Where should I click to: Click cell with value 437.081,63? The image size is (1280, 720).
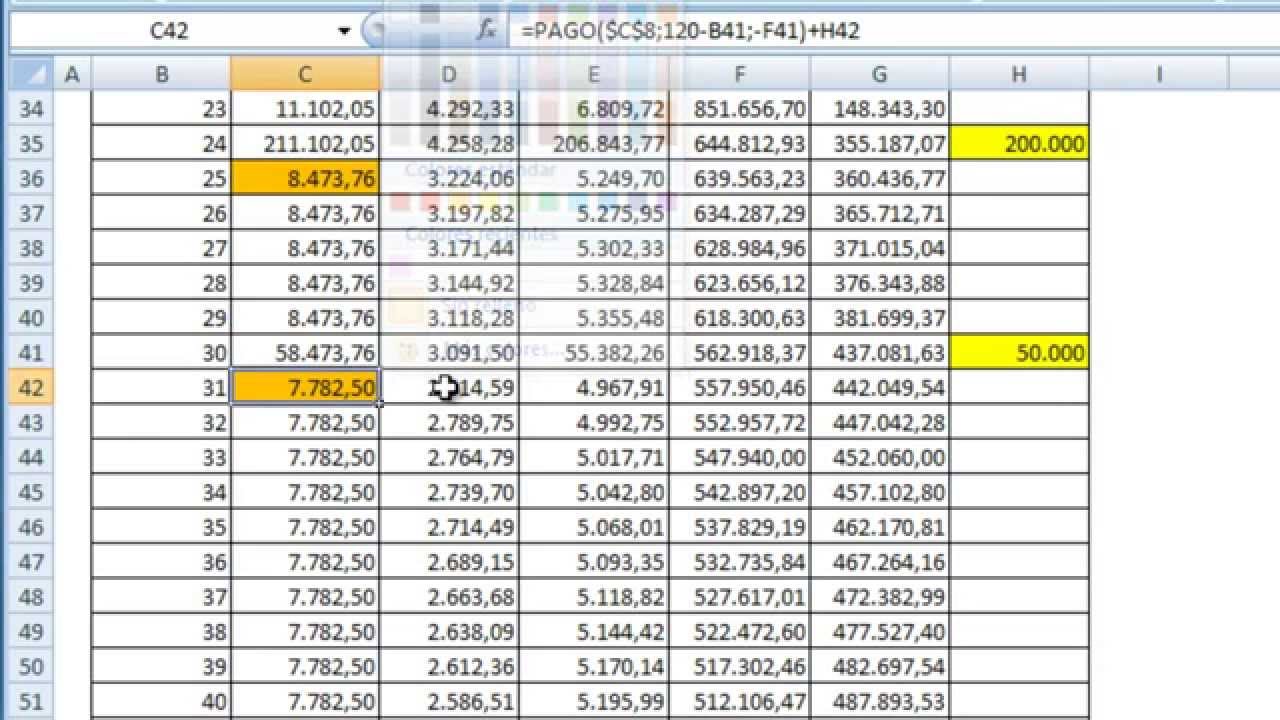(880, 353)
